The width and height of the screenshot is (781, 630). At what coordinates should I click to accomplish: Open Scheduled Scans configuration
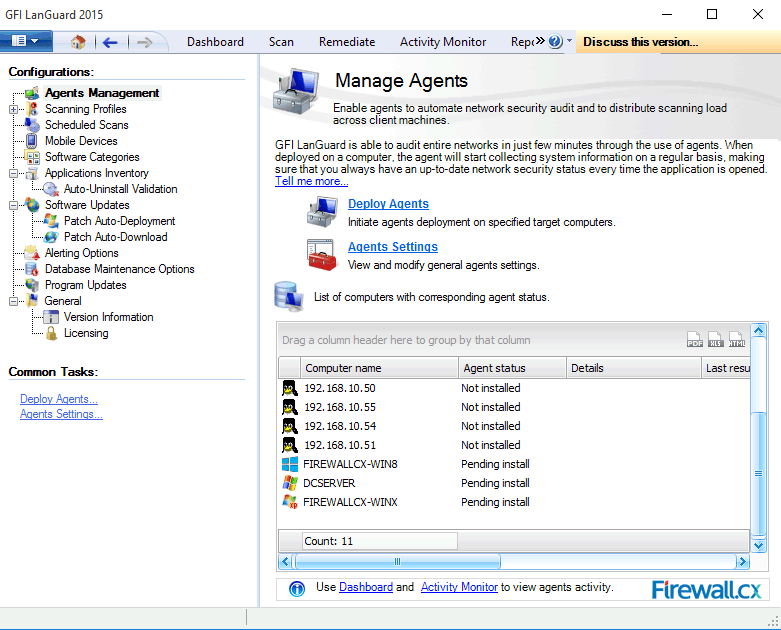pyautogui.click(x=87, y=125)
